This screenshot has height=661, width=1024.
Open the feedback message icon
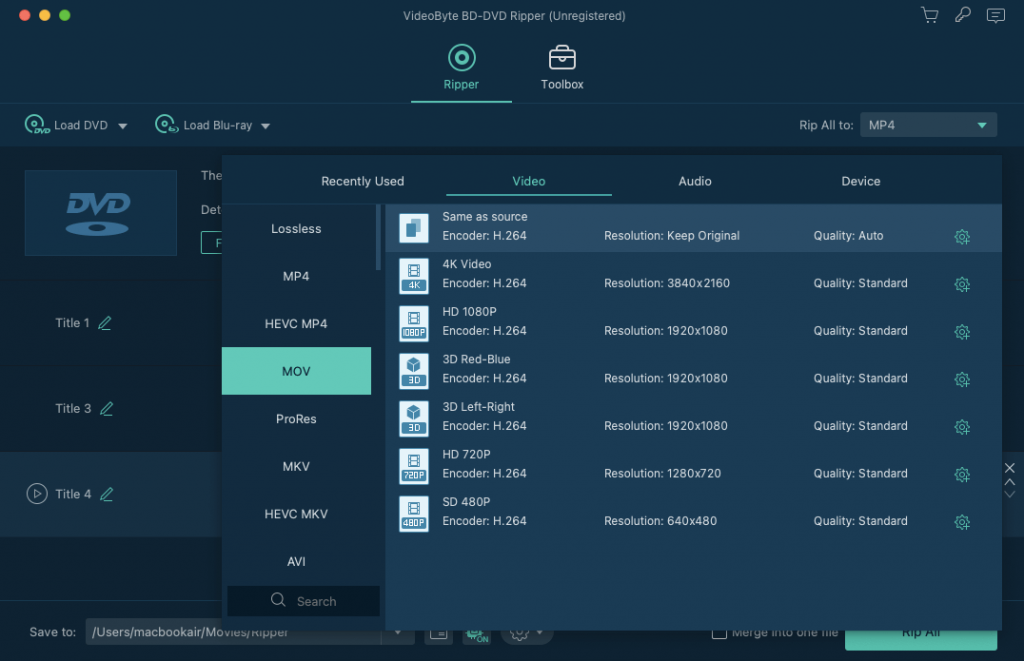pos(995,15)
